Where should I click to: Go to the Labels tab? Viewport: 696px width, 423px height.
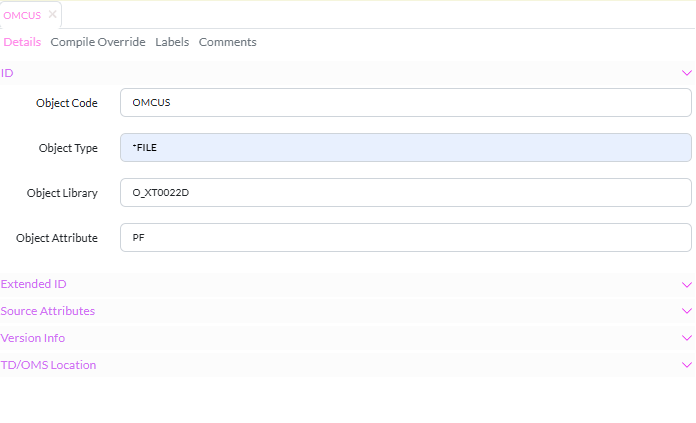172,42
